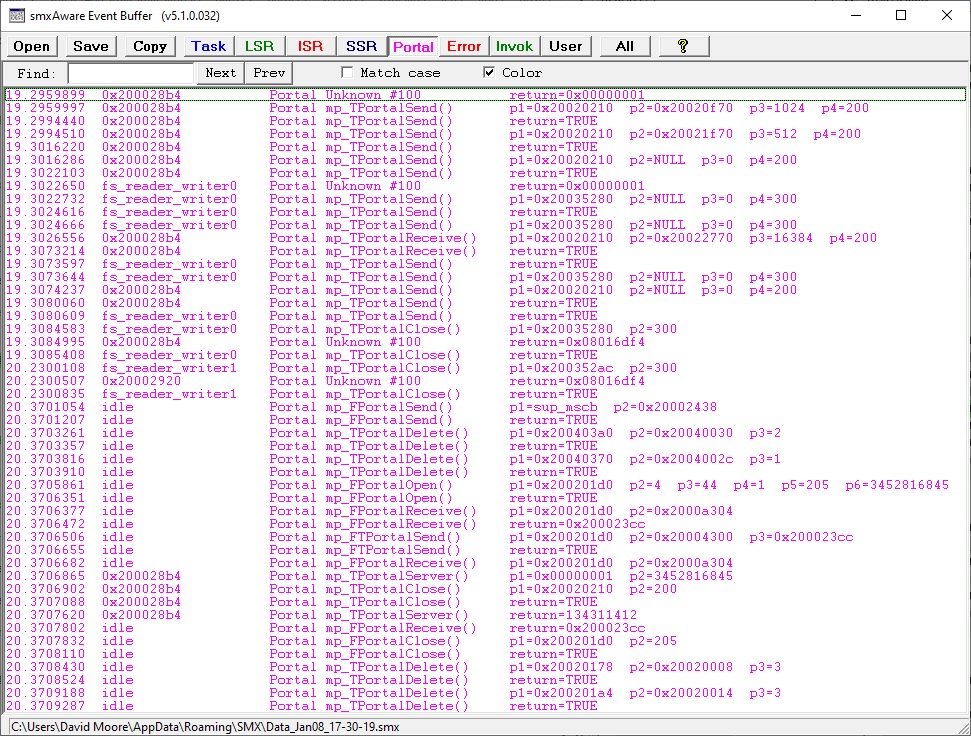Enable the Match case checkbox
971x736 pixels.
tap(347, 73)
